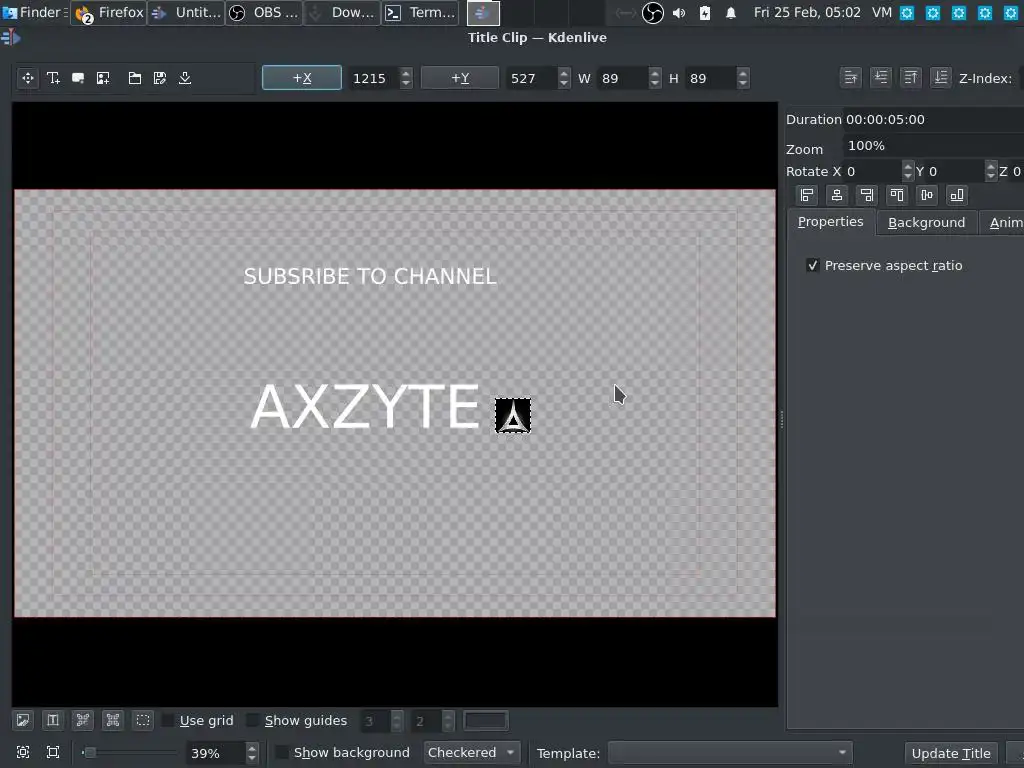
Task: Raise the object one level up
Action: click(850, 78)
